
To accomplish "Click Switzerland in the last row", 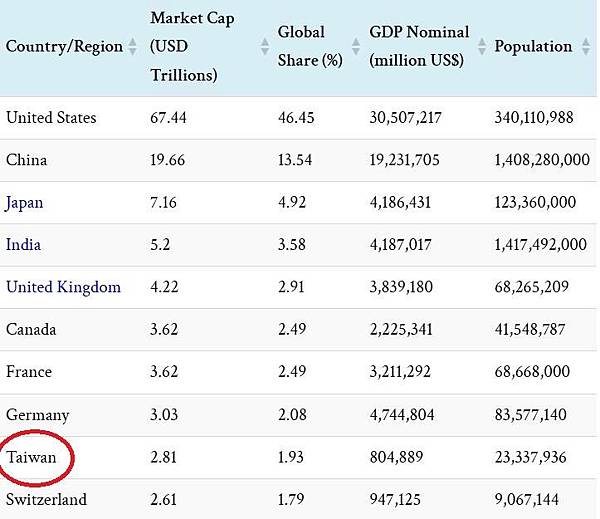I will (x=46, y=499).
